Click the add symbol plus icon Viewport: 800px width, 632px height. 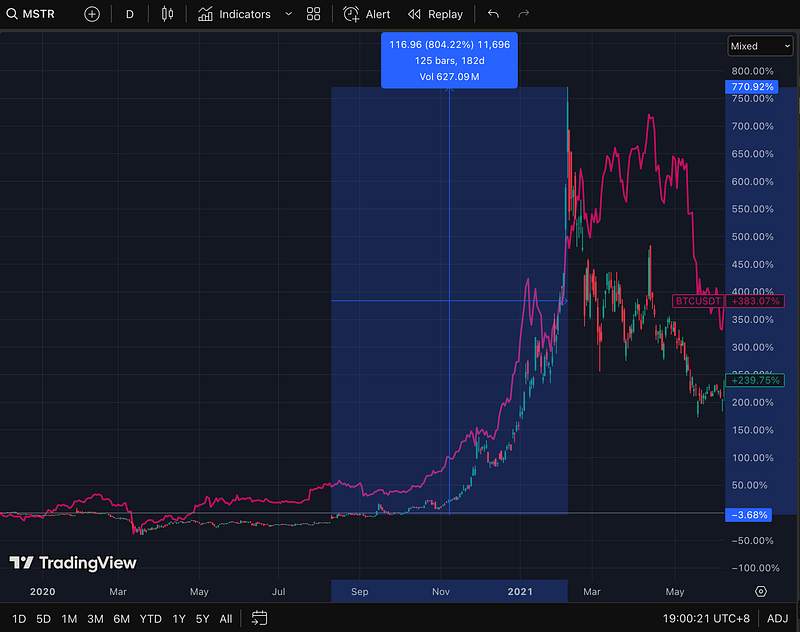point(92,14)
